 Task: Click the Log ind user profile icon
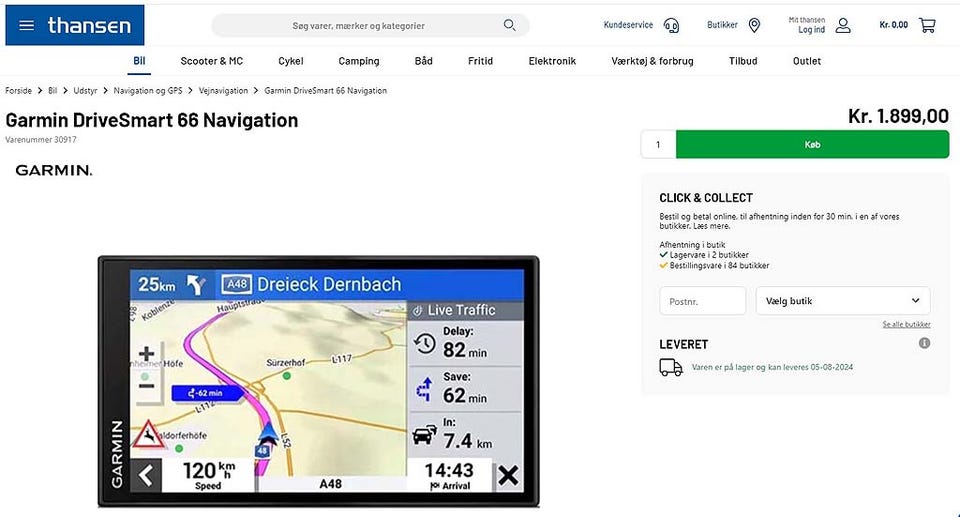tap(843, 25)
